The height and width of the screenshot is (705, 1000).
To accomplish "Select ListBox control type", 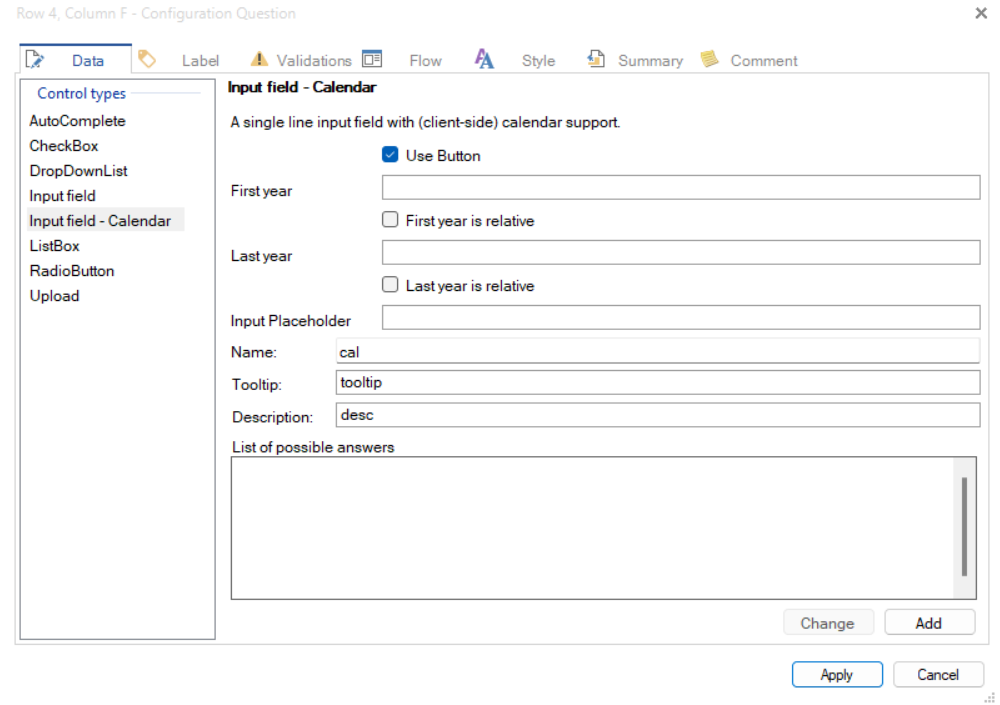I will click(x=54, y=246).
